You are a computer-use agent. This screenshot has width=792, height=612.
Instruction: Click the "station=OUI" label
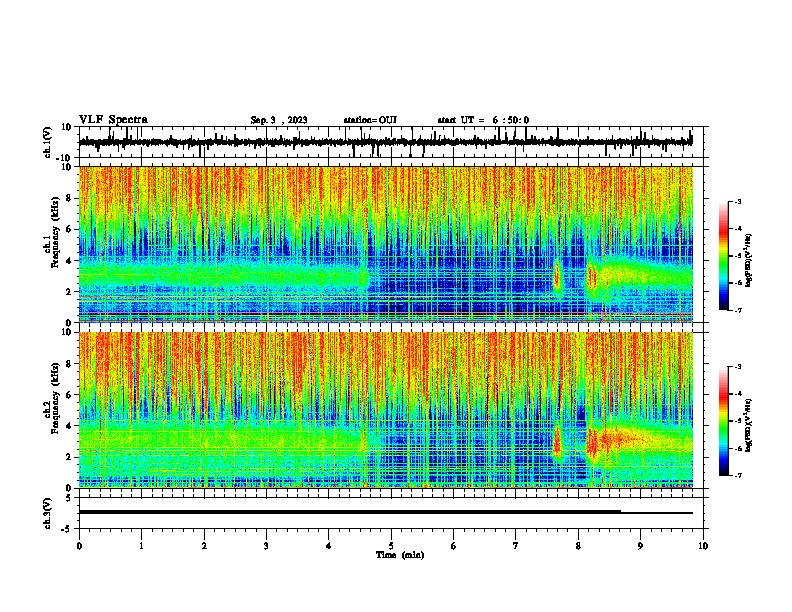(370, 120)
